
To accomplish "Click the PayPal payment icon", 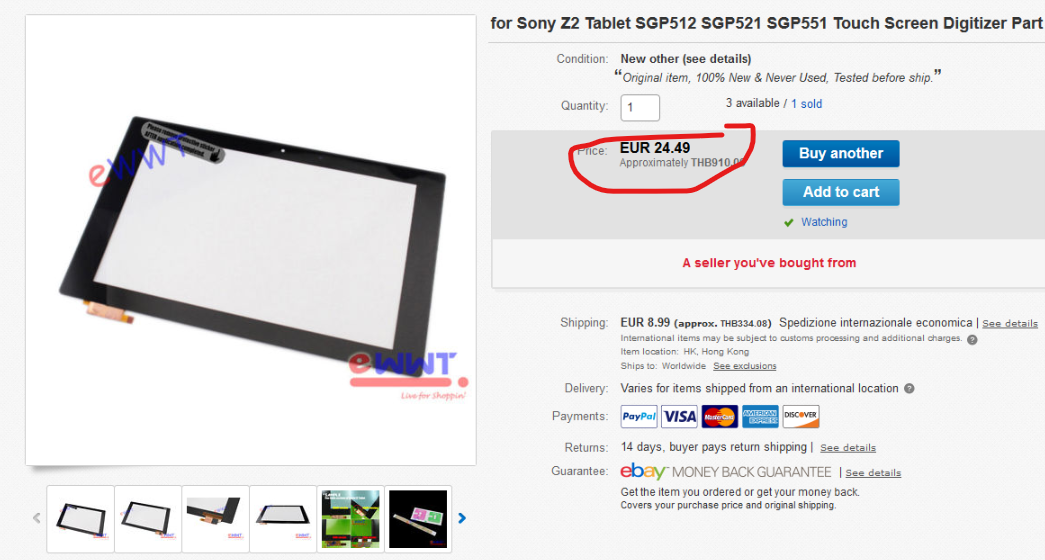I will tap(639, 417).
